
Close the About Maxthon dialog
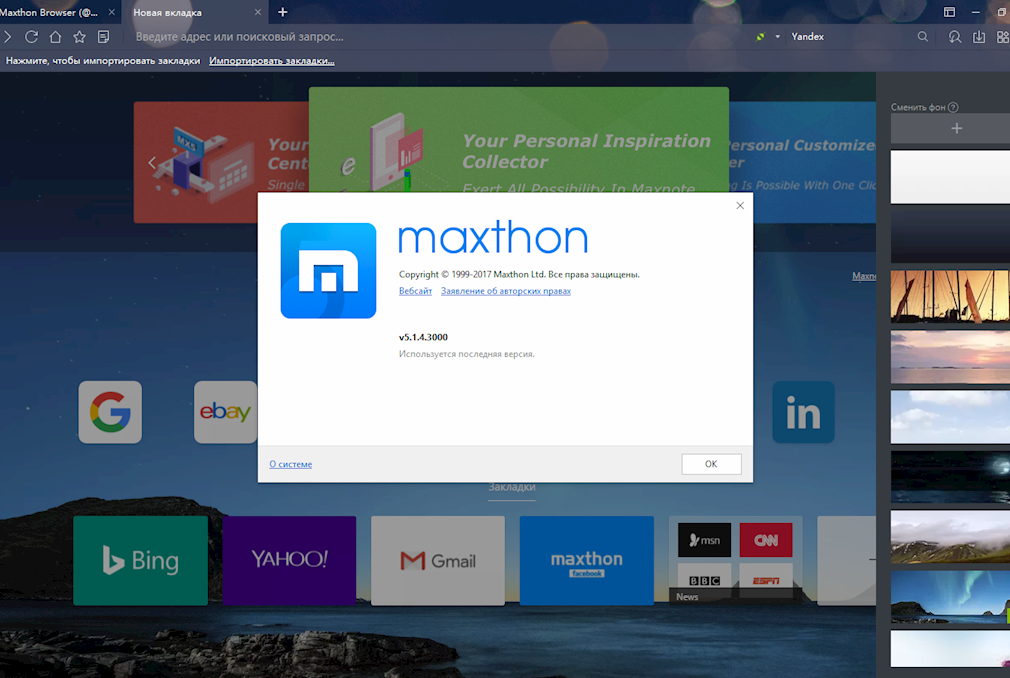tap(740, 205)
